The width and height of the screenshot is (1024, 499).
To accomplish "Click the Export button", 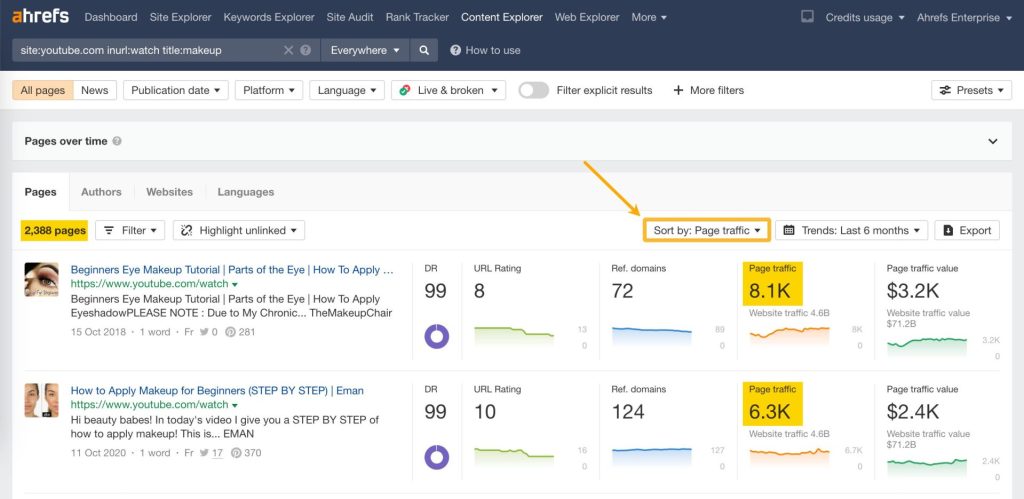I will [967, 230].
